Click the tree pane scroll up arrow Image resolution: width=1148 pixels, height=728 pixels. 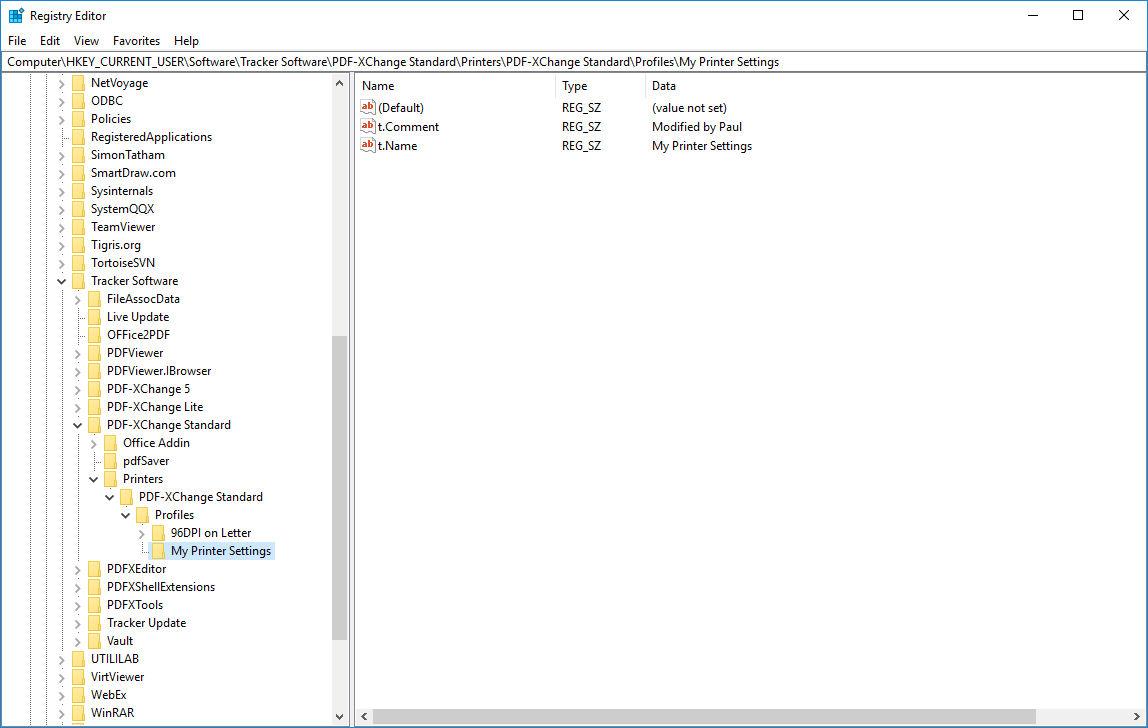(339, 83)
